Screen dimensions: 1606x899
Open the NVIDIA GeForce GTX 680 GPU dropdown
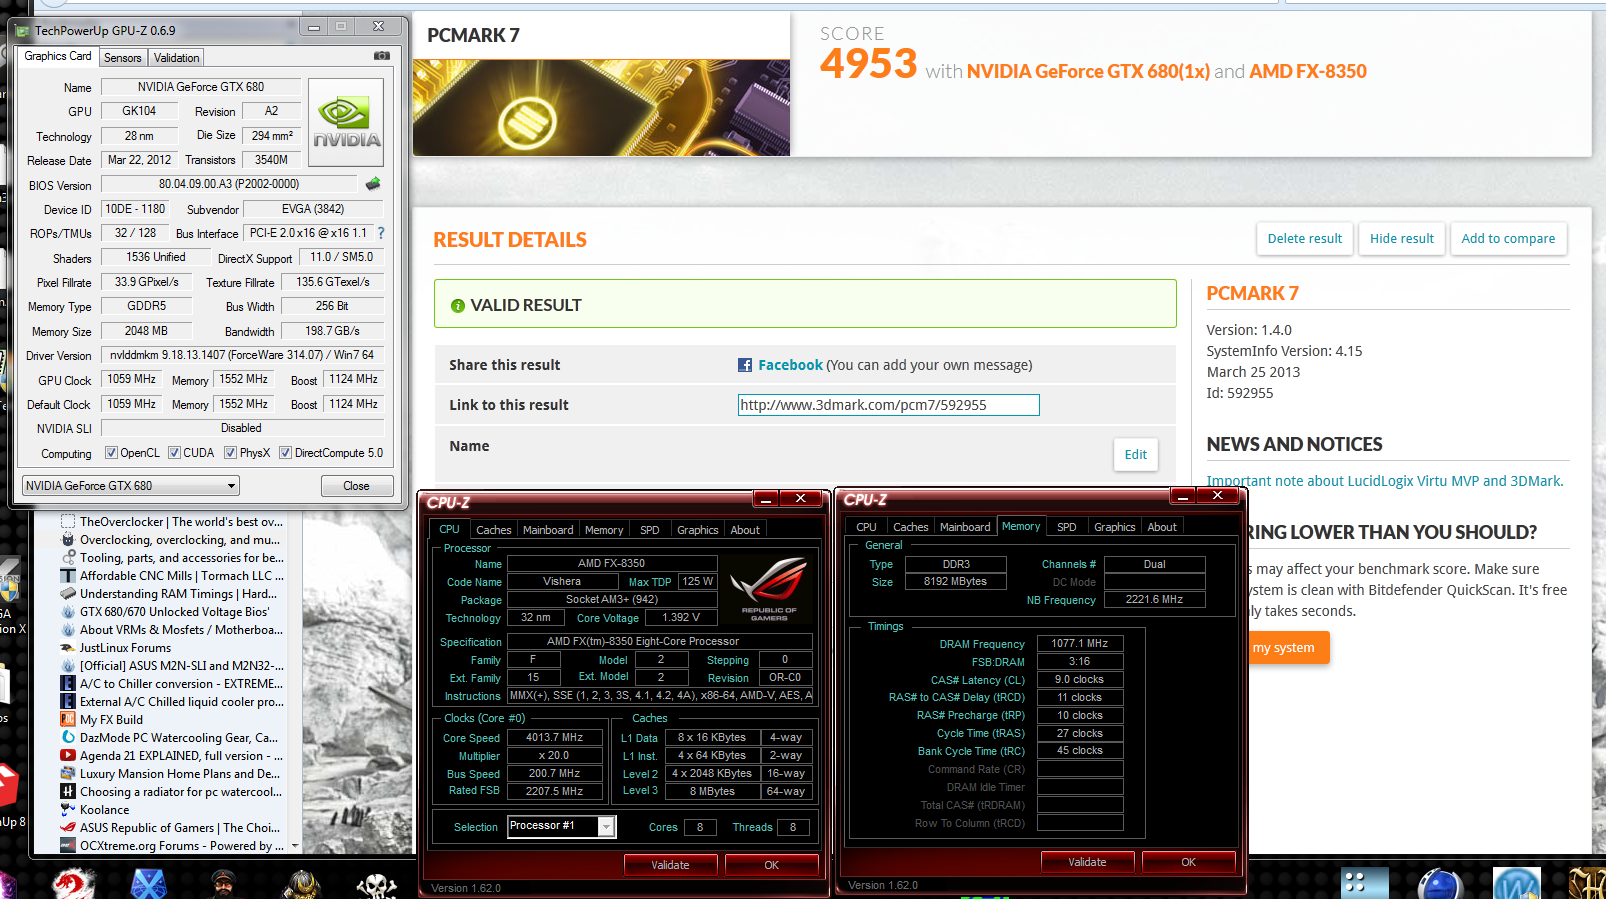tap(131, 486)
